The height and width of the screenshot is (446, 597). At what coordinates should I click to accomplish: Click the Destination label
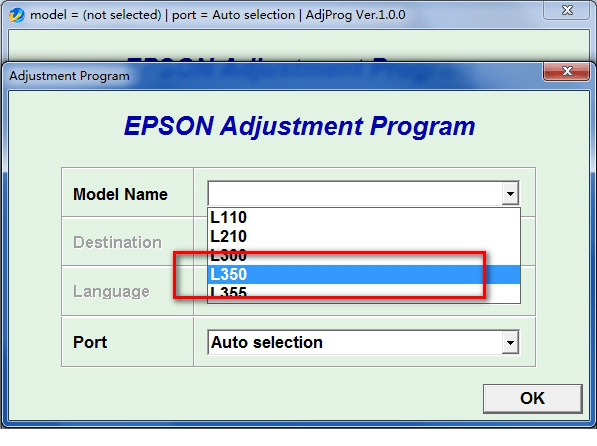(117, 242)
